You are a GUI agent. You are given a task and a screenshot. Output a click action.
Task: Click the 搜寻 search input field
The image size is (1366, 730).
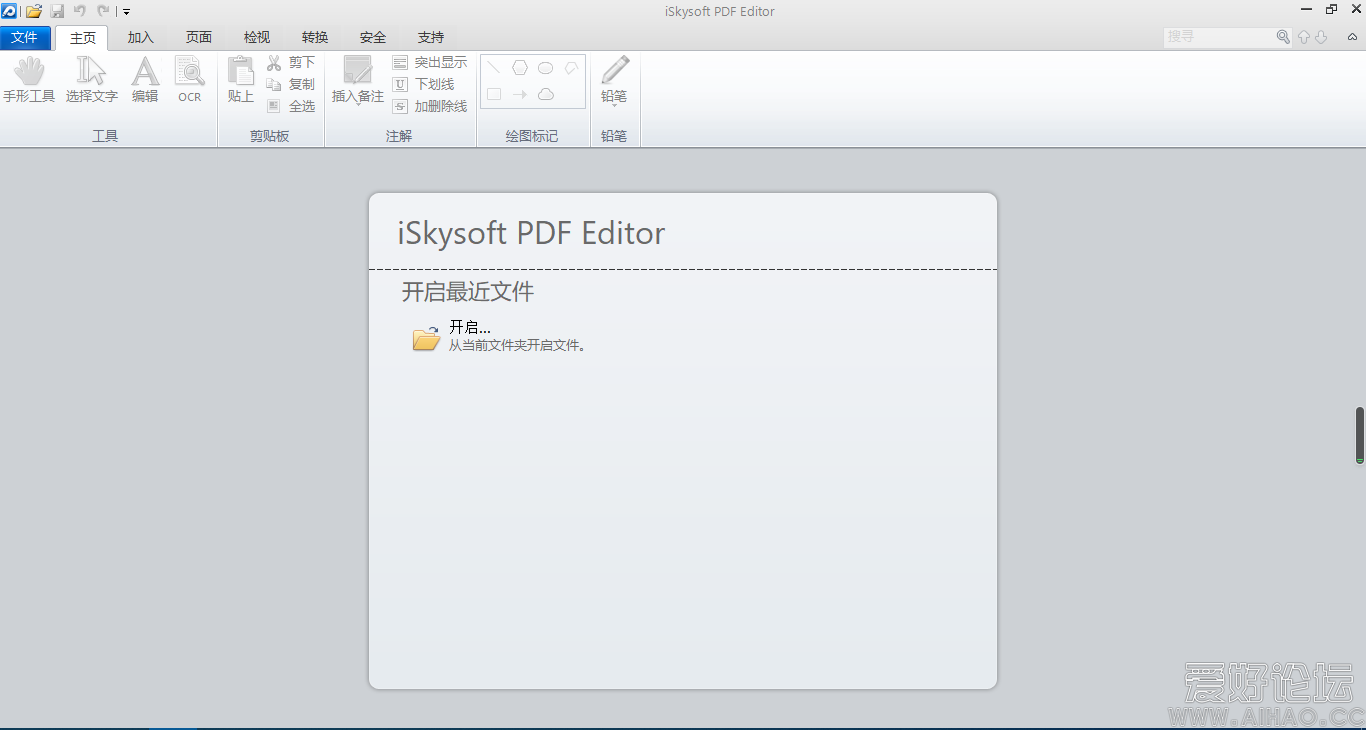pyautogui.click(x=1220, y=37)
